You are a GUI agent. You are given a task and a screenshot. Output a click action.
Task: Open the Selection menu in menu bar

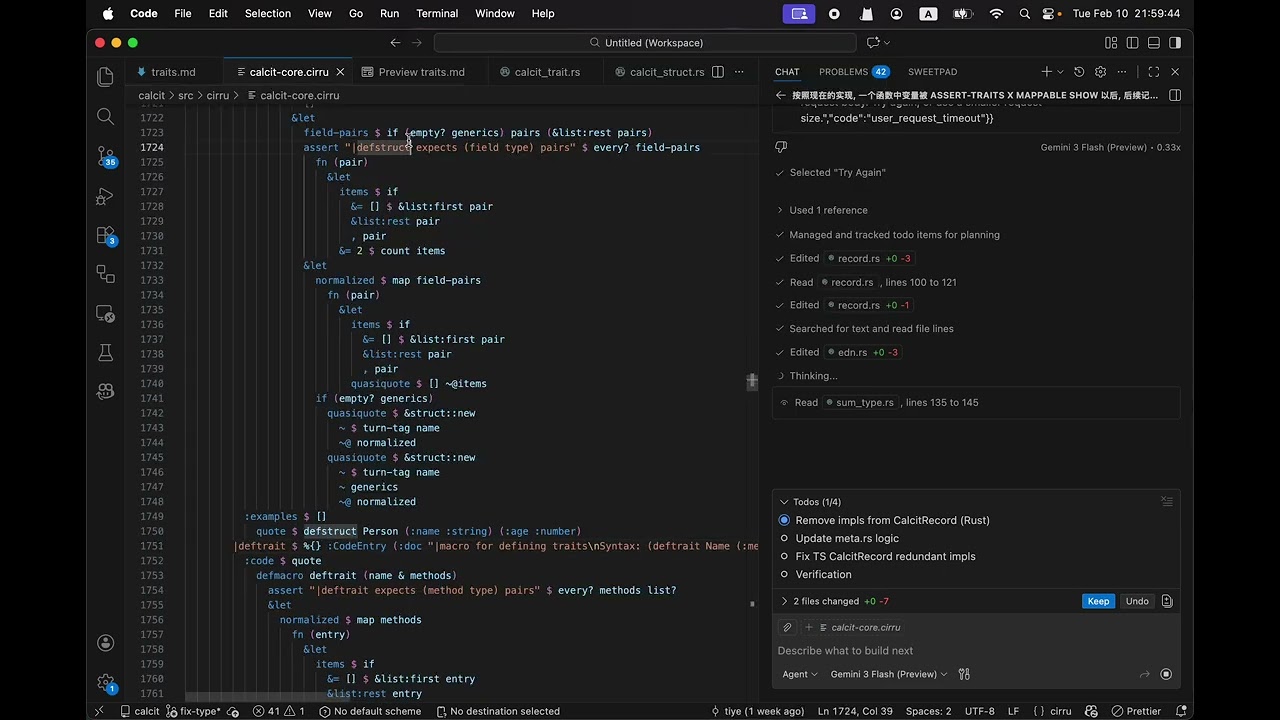coord(268,13)
